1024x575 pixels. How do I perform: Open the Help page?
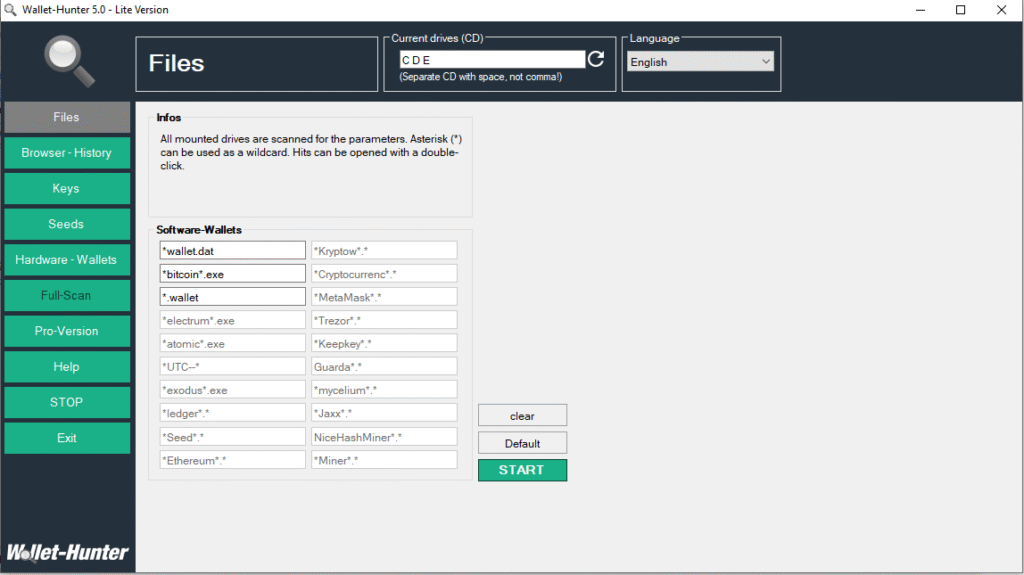67,367
